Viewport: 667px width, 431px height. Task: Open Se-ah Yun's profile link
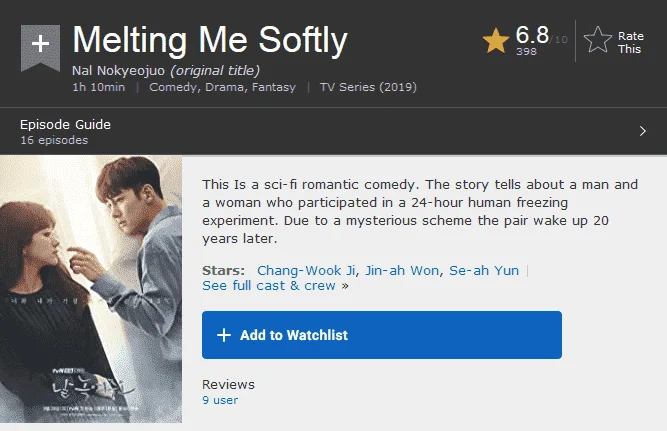pyautogui.click(x=484, y=271)
